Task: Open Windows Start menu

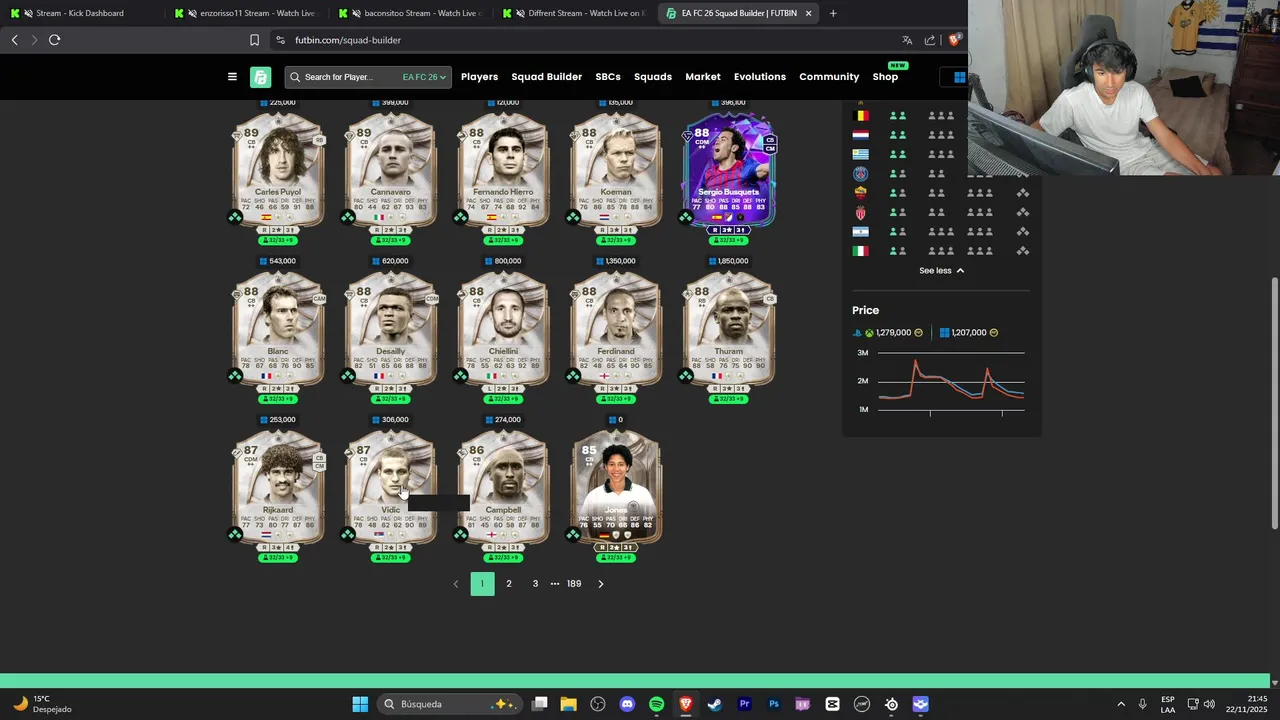Action: pyautogui.click(x=360, y=704)
